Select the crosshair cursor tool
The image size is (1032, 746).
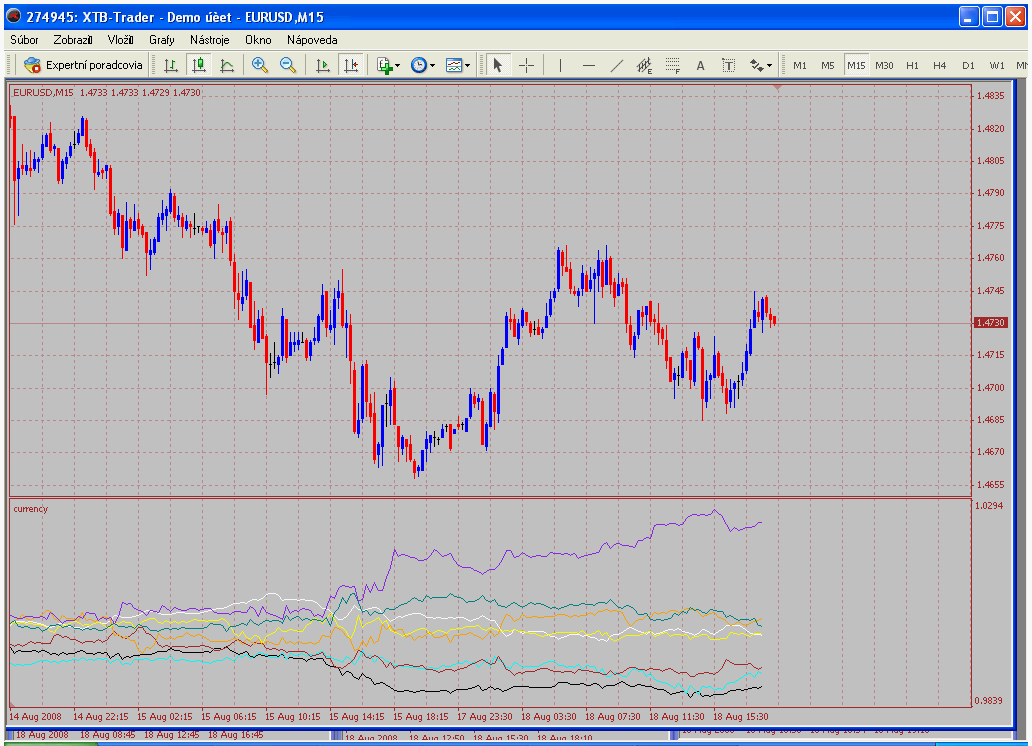coord(526,65)
